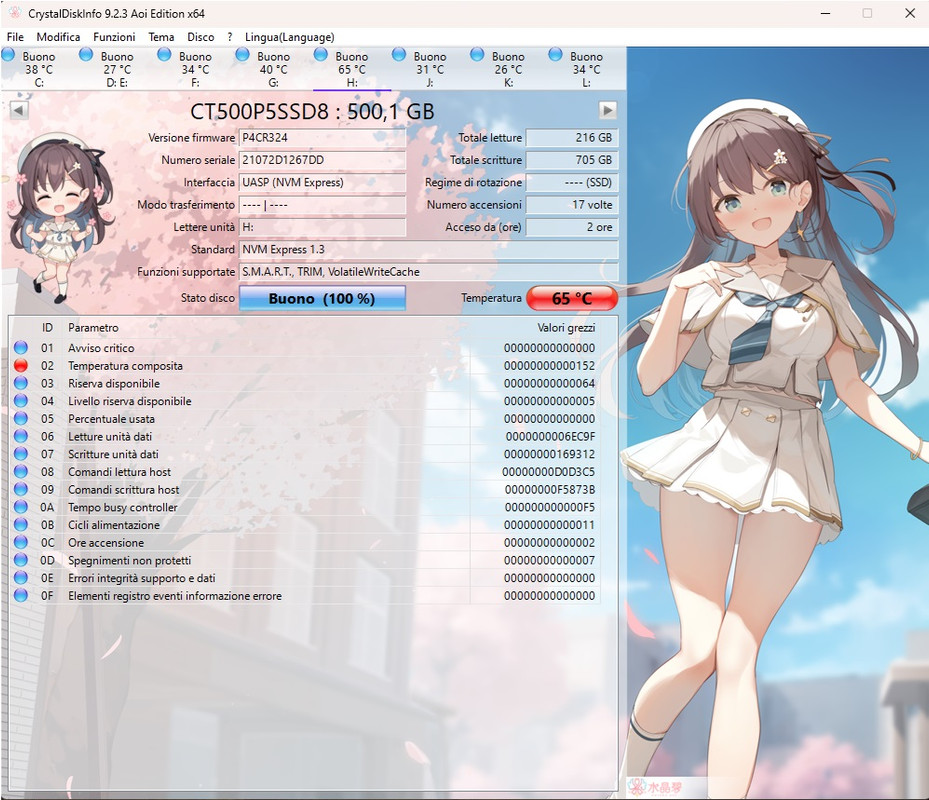The height and width of the screenshot is (800, 929).
Task: Click the serial number field 21072D1267DD
Action: tap(322, 160)
